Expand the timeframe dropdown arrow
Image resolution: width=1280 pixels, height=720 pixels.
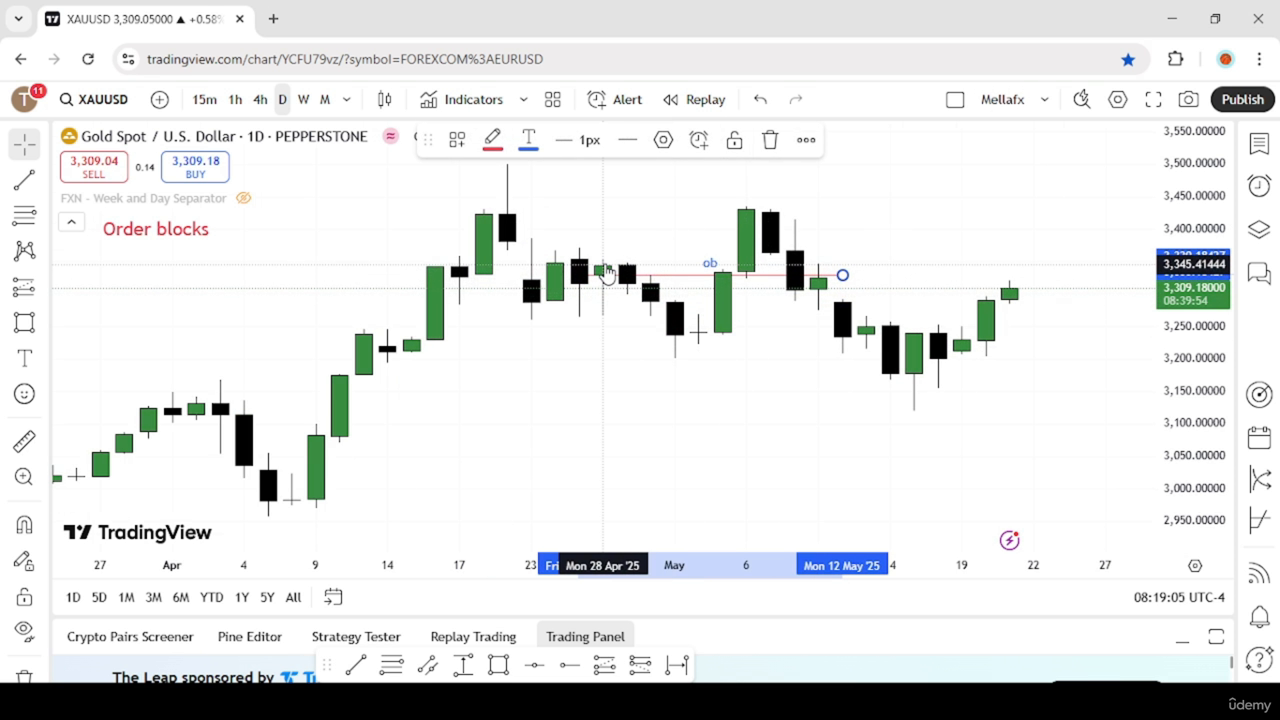[x=347, y=99]
